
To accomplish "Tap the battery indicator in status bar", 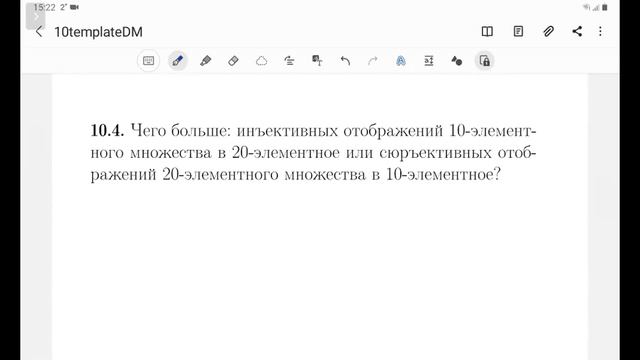I will 605,7.
